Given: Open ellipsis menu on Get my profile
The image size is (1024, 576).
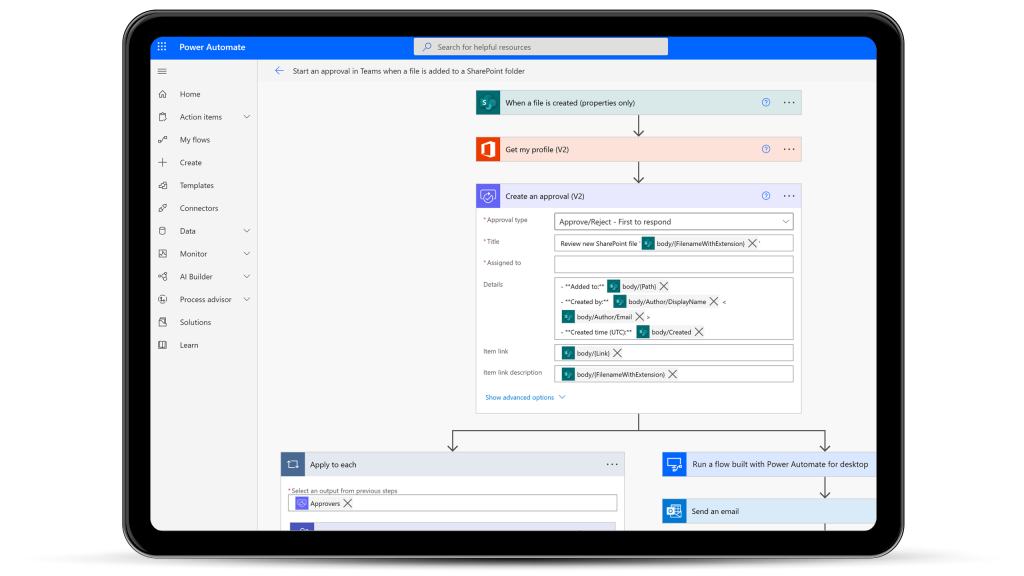Looking at the screenshot, I should tap(789, 149).
